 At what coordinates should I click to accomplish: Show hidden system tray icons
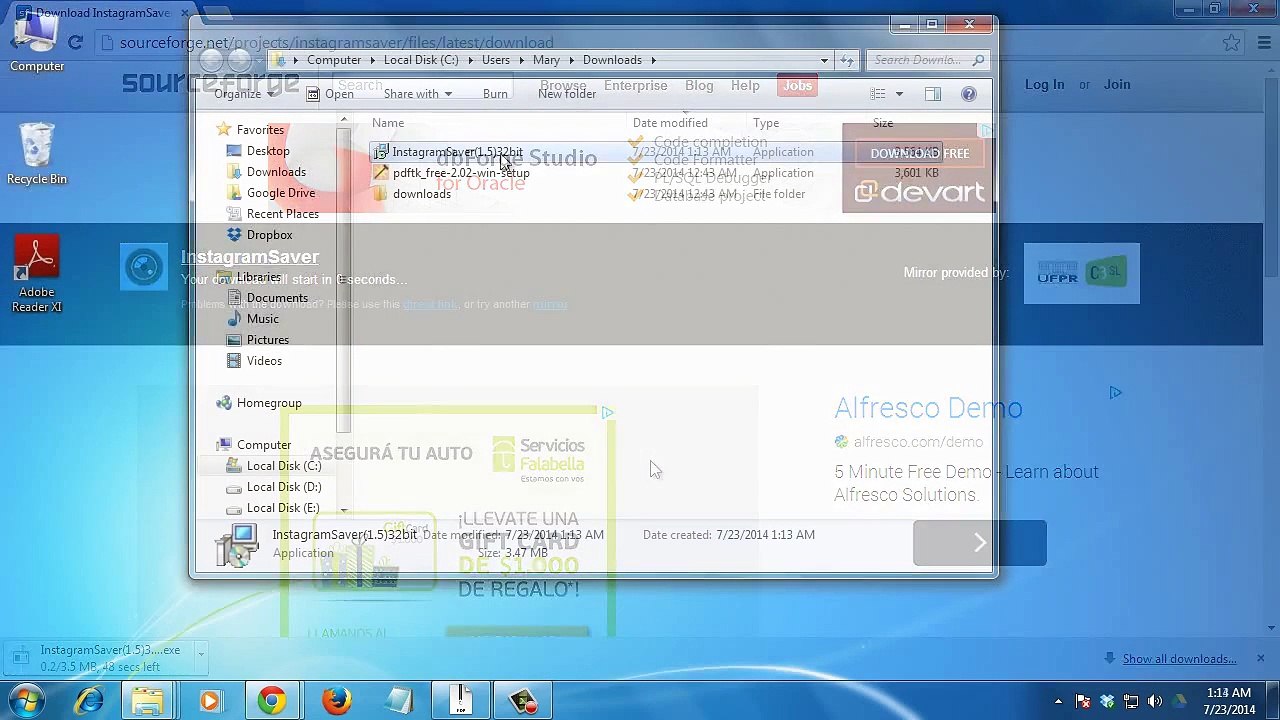tap(1058, 701)
